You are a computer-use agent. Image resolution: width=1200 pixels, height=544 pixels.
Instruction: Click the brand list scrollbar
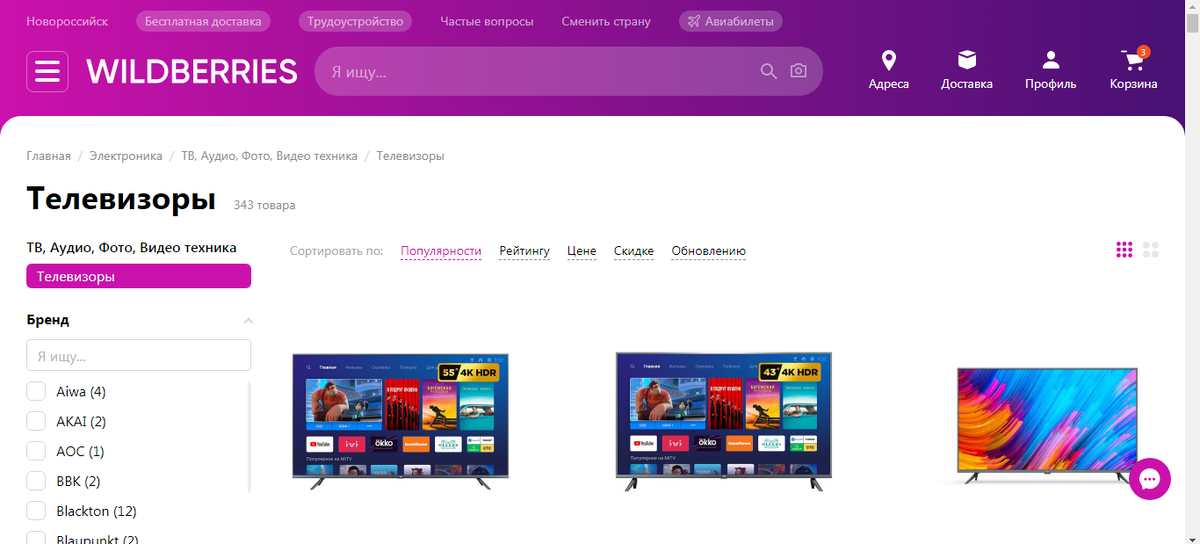(x=249, y=437)
